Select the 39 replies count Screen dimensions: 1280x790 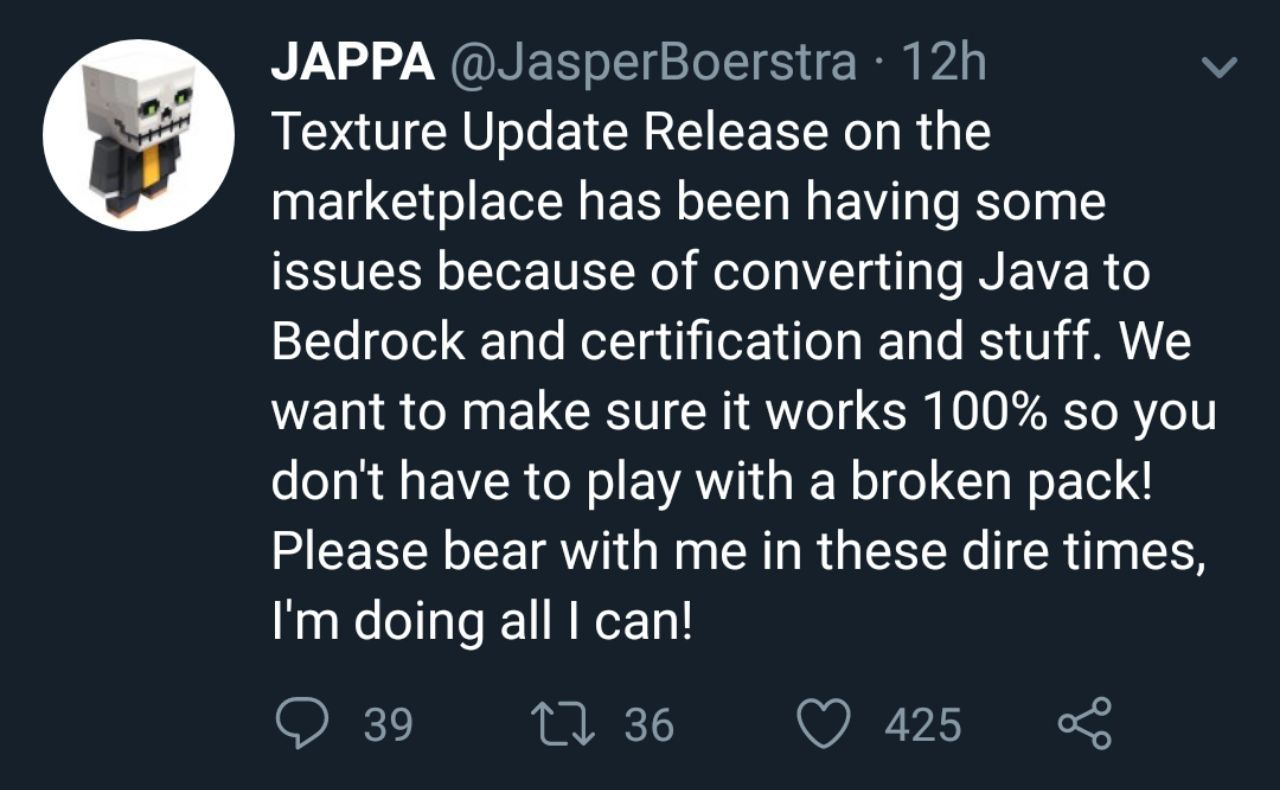(388, 724)
